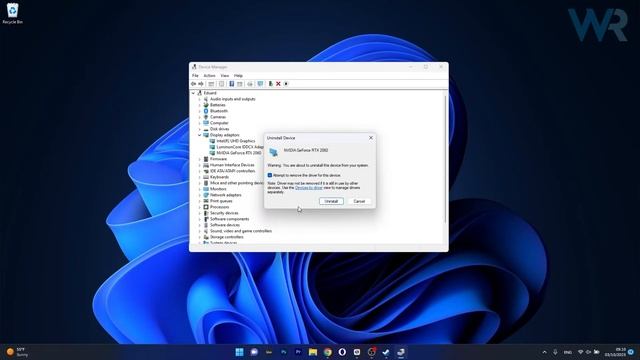This screenshot has width=640, height=360.
Task: Open the Windows Start button
Action: point(239,352)
